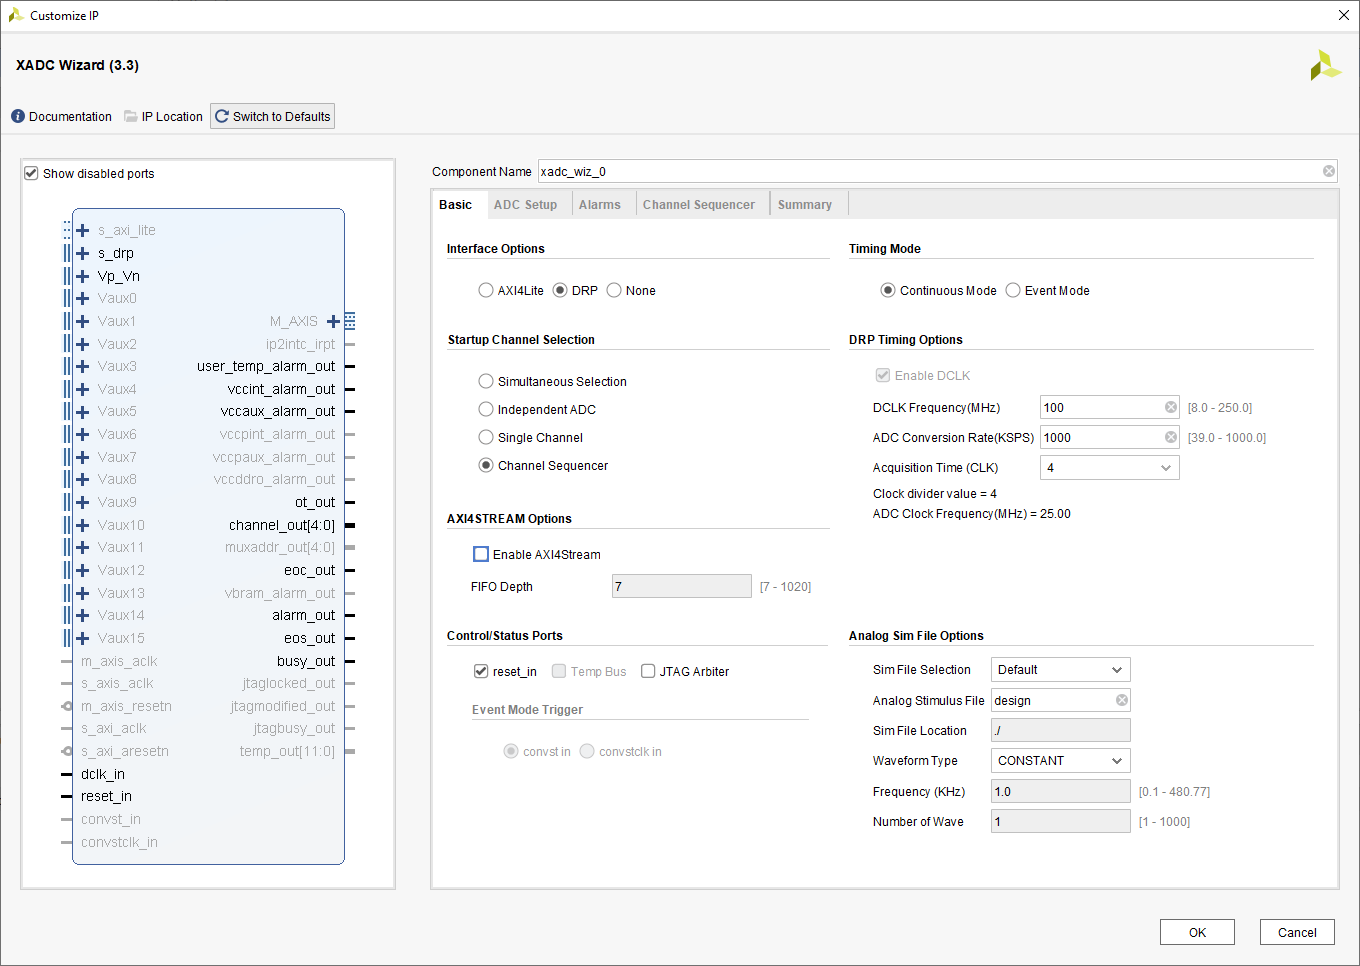Expand the Vaux9 port plus icon
1360x966 pixels.
(83, 502)
